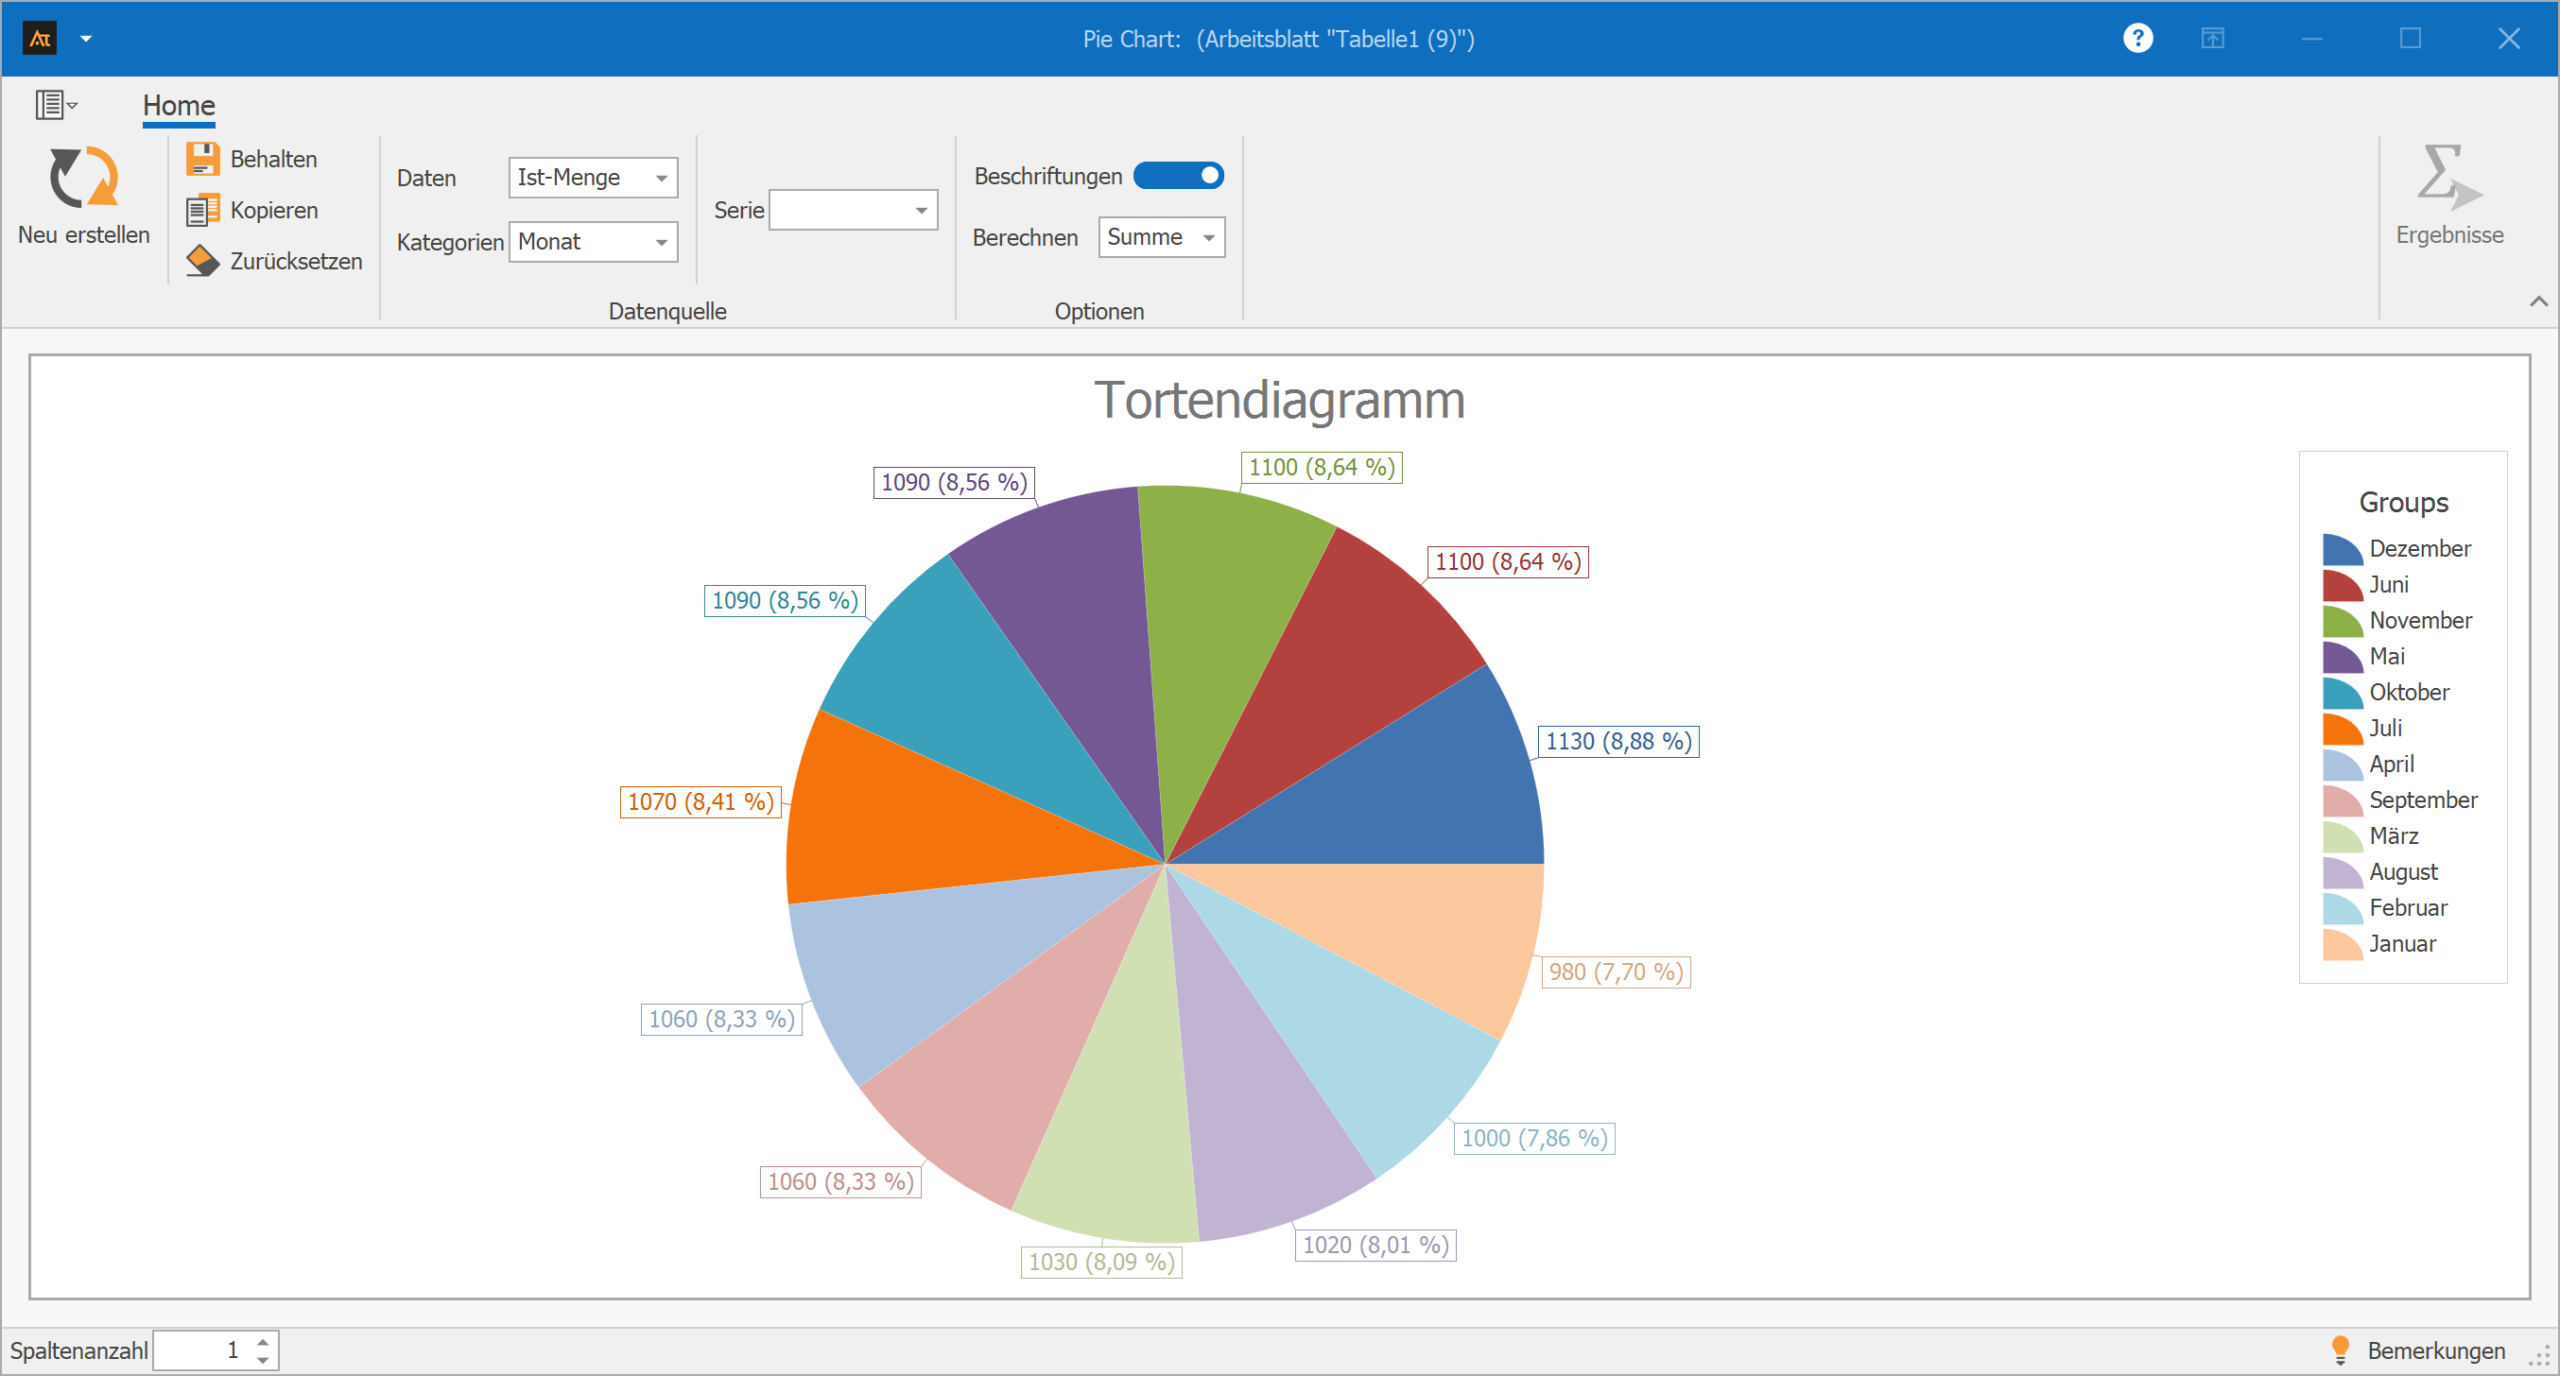Screen dimensions: 2560x1376
Task: Collapse the ribbon with the chevron arrow
Action: click(x=2538, y=301)
